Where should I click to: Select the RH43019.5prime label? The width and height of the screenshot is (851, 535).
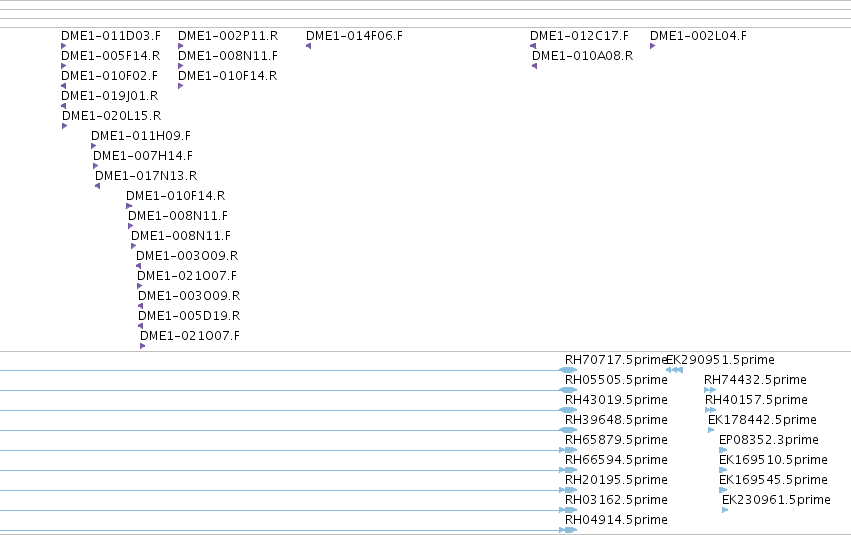click(x=616, y=400)
